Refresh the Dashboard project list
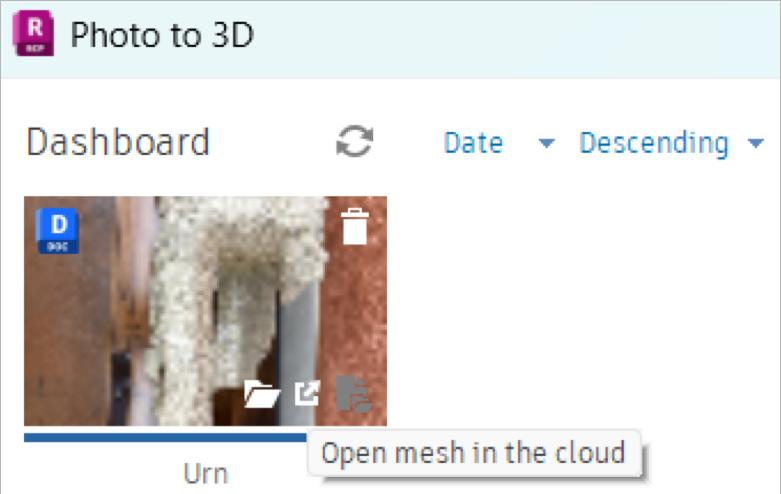This screenshot has height=494, width=781. click(355, 141)
